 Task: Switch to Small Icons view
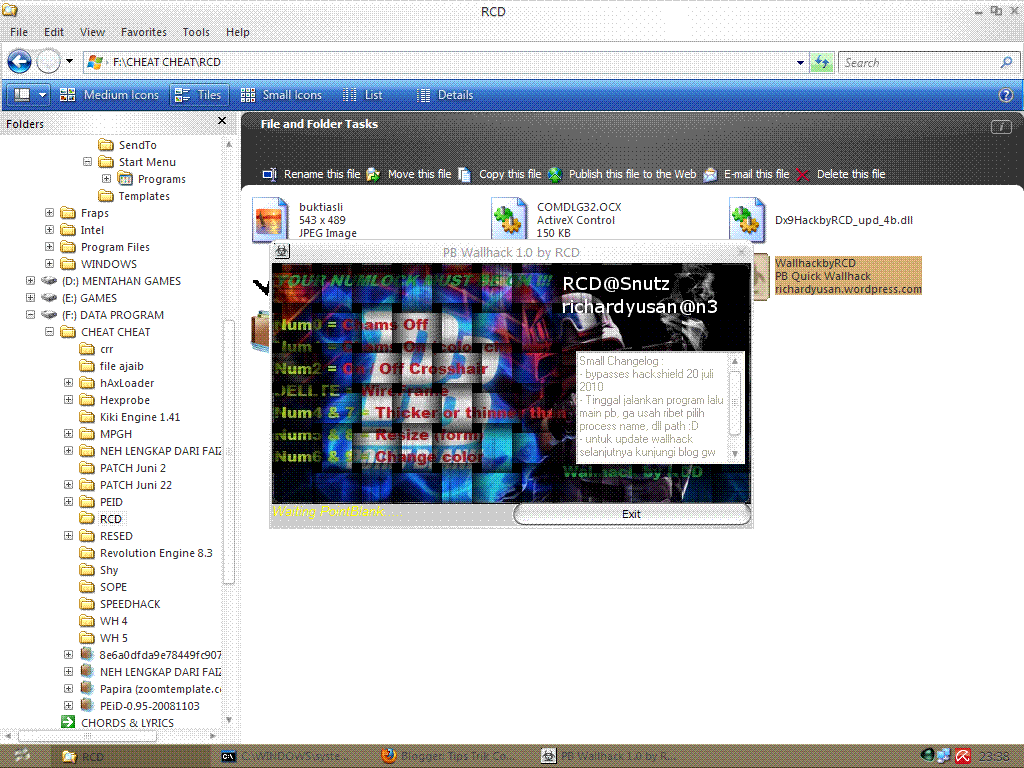281,95
